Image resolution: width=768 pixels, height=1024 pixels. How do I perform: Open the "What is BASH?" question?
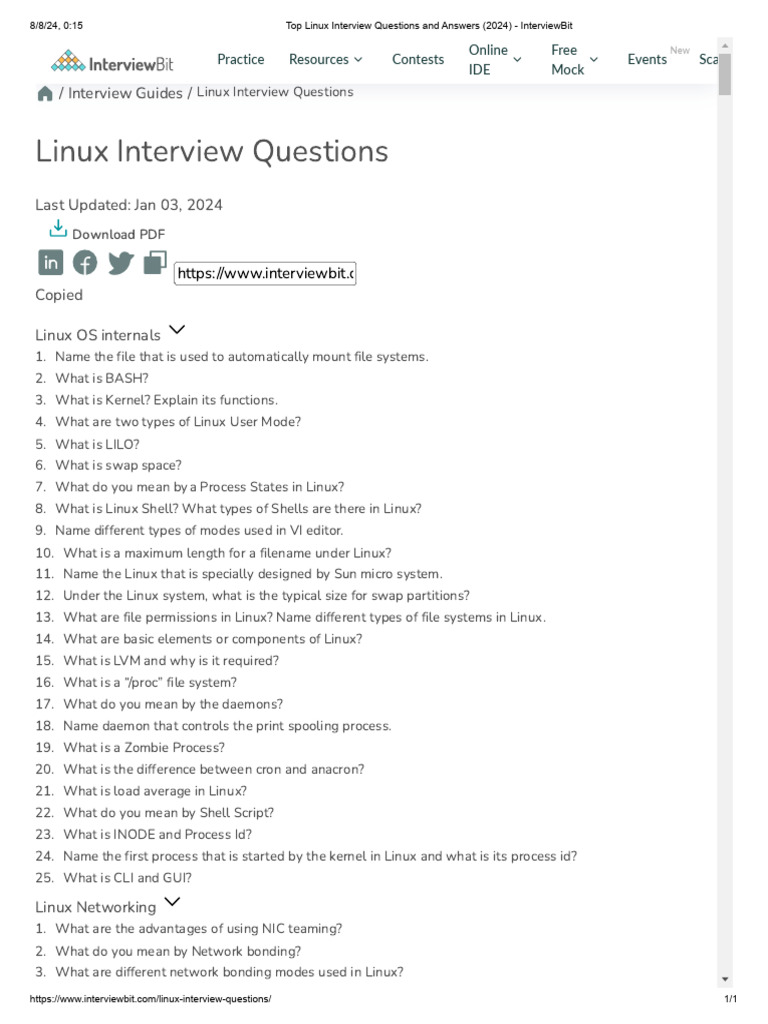coord(102,378)
